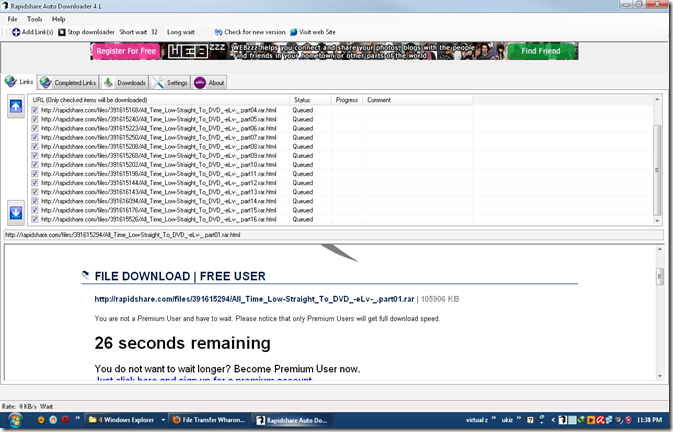Screen dimensions: 673x432
Task: Click the Long wait value field
Action: click(x=204, y=32)
